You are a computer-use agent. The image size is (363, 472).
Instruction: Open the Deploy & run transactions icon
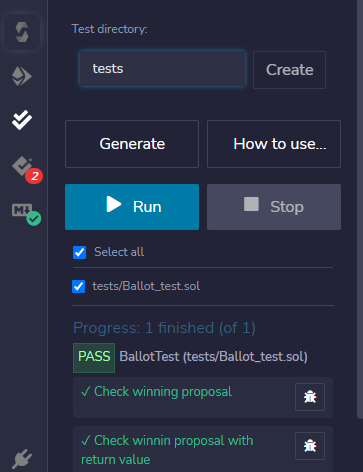point(22,76)
